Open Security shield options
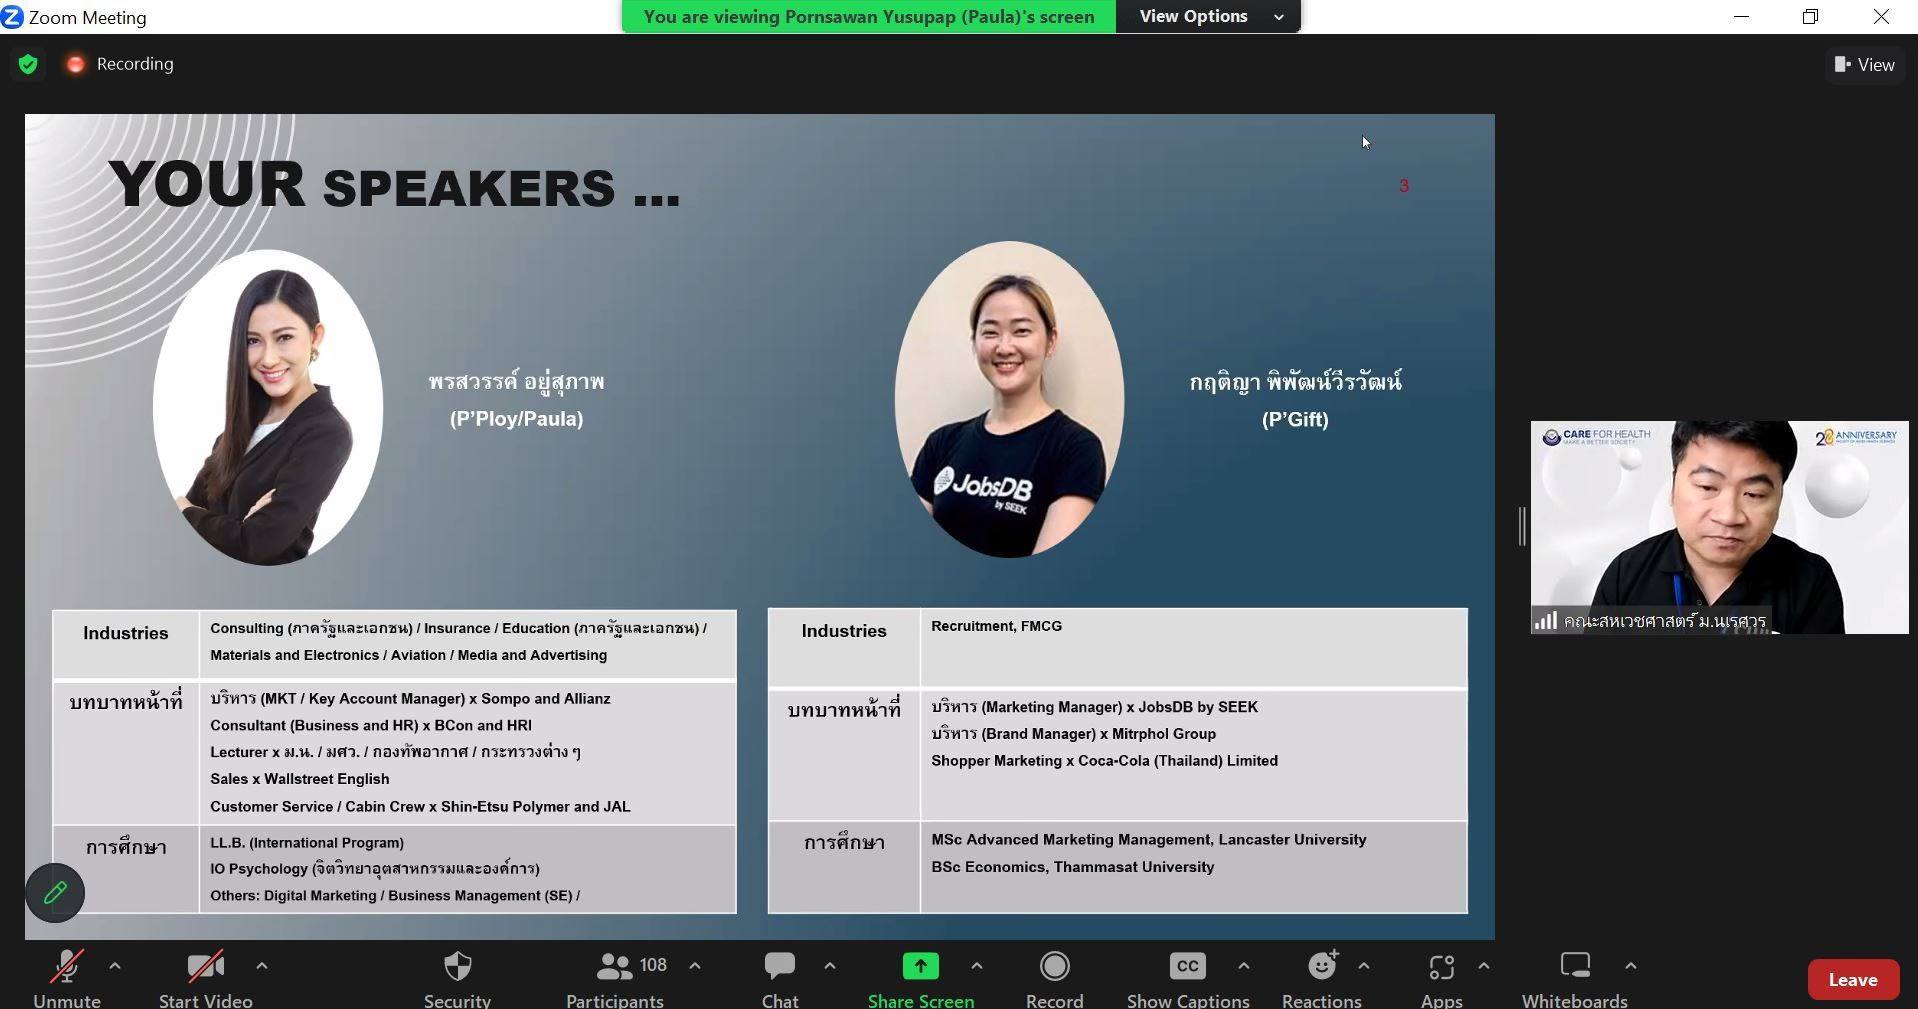The height and width of the screenshot is (1009, 1918). coord(457,978)
